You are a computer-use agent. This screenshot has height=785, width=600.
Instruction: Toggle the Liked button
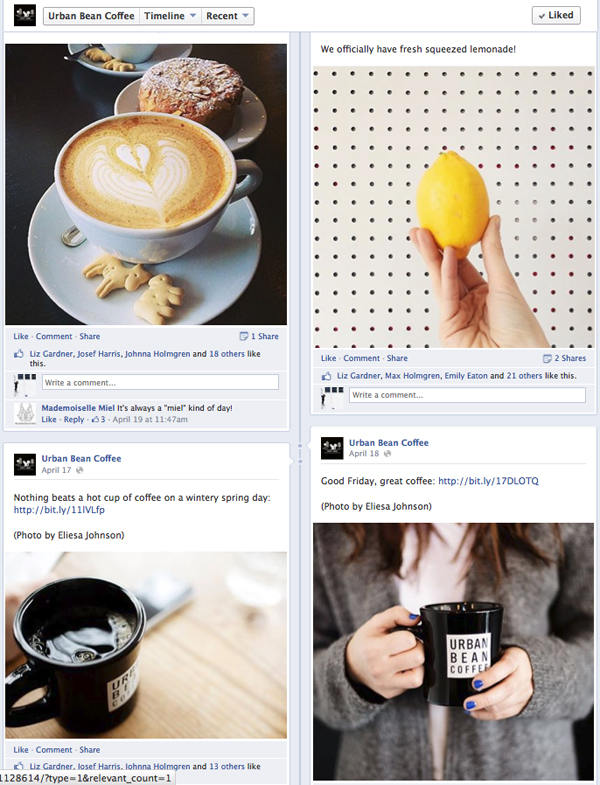(x=556, y=16)
